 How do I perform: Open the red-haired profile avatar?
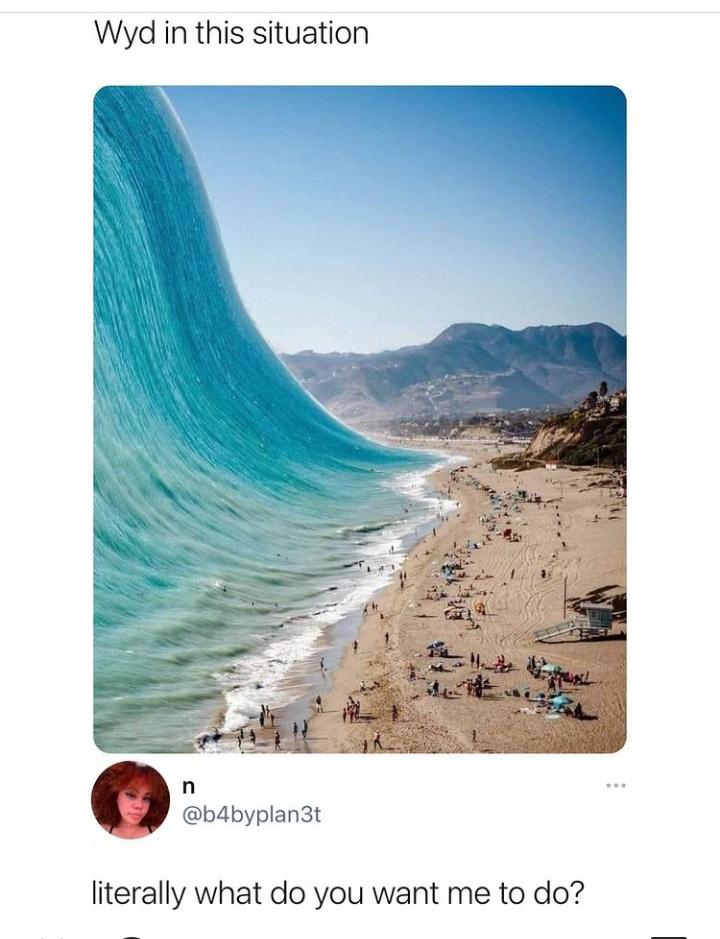pyautogui.click(x=130, y=799)
